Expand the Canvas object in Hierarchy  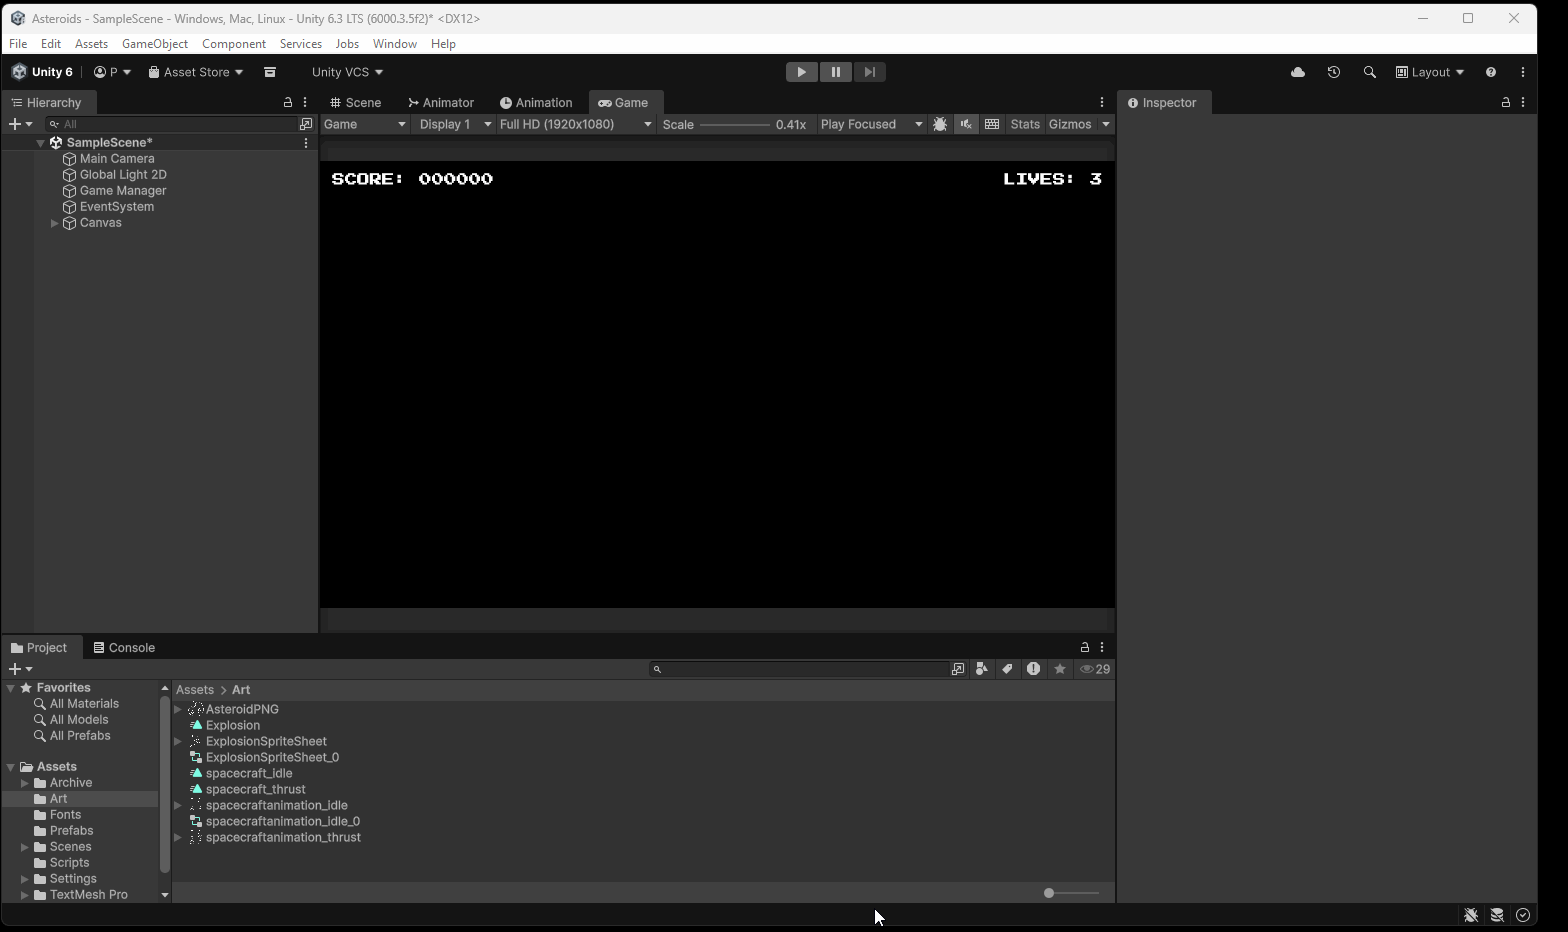coord(54,223)
